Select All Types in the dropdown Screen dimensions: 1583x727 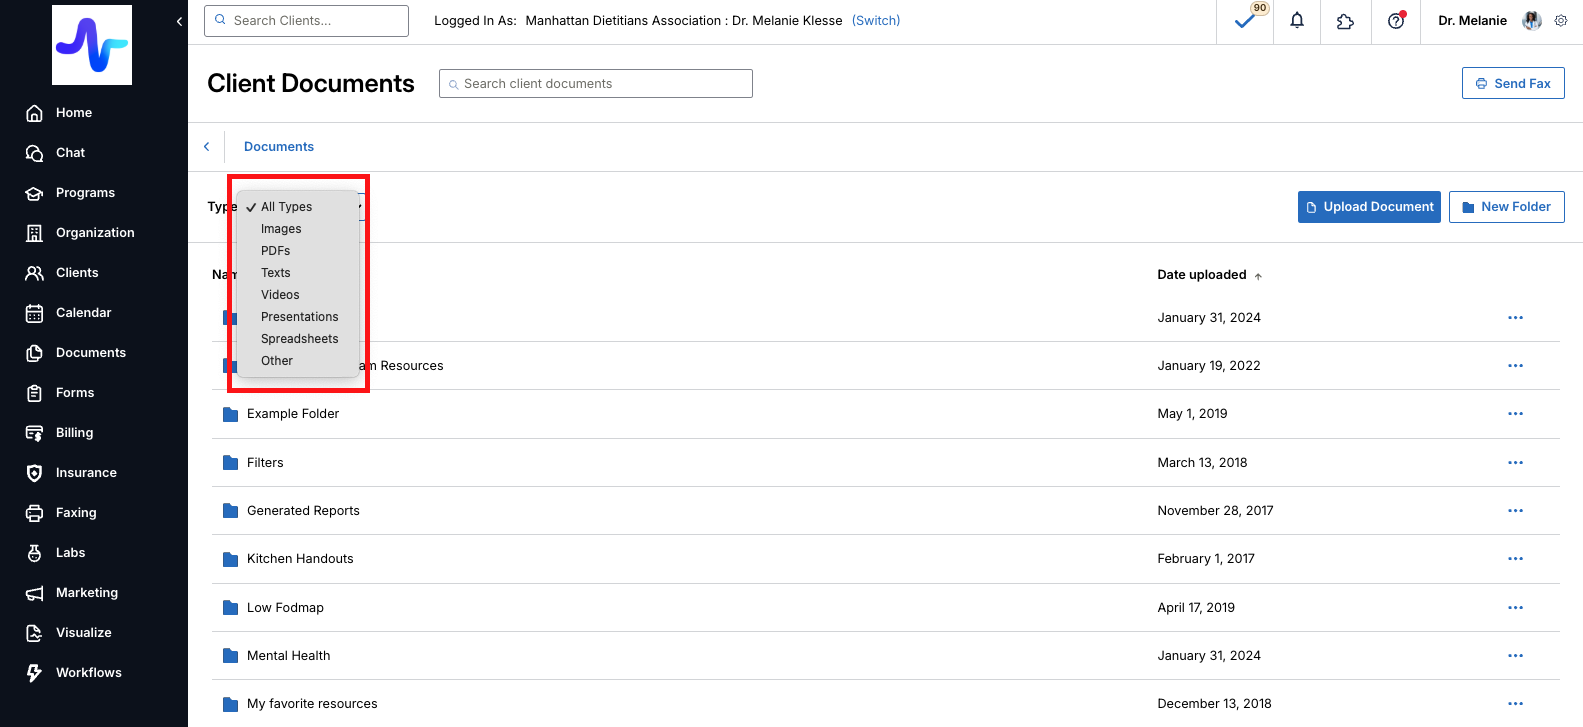coord(298,207)
